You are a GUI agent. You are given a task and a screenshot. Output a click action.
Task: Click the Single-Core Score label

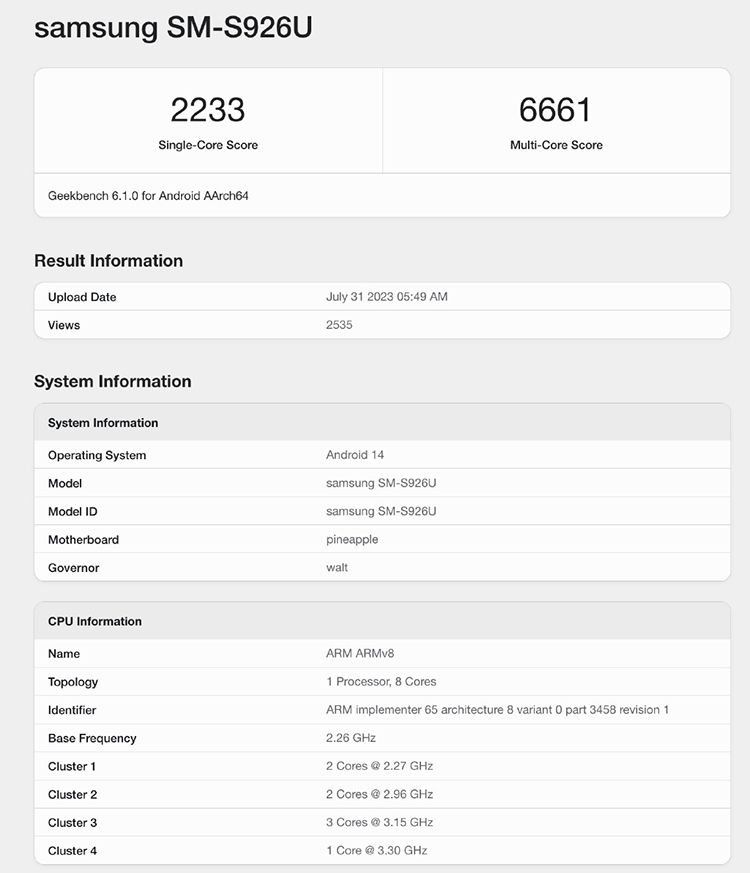(208, 145)
